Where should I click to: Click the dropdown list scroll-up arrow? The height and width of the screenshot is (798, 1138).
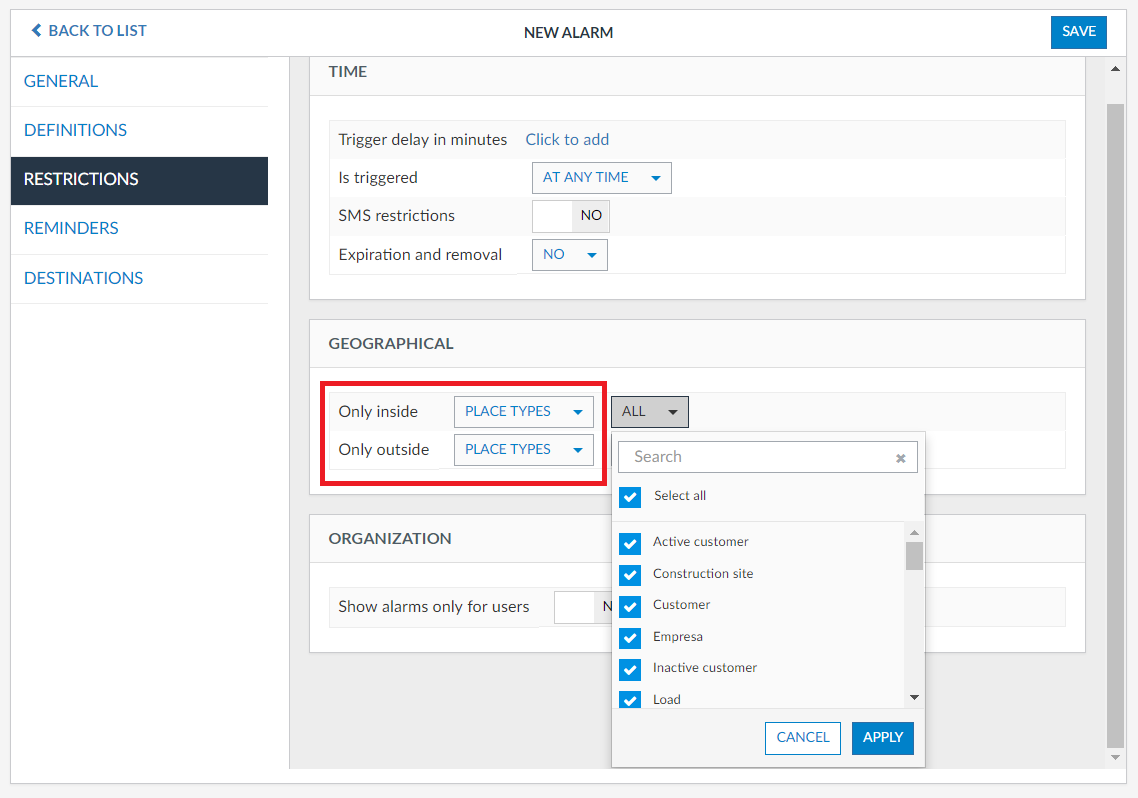coord(914,533)
